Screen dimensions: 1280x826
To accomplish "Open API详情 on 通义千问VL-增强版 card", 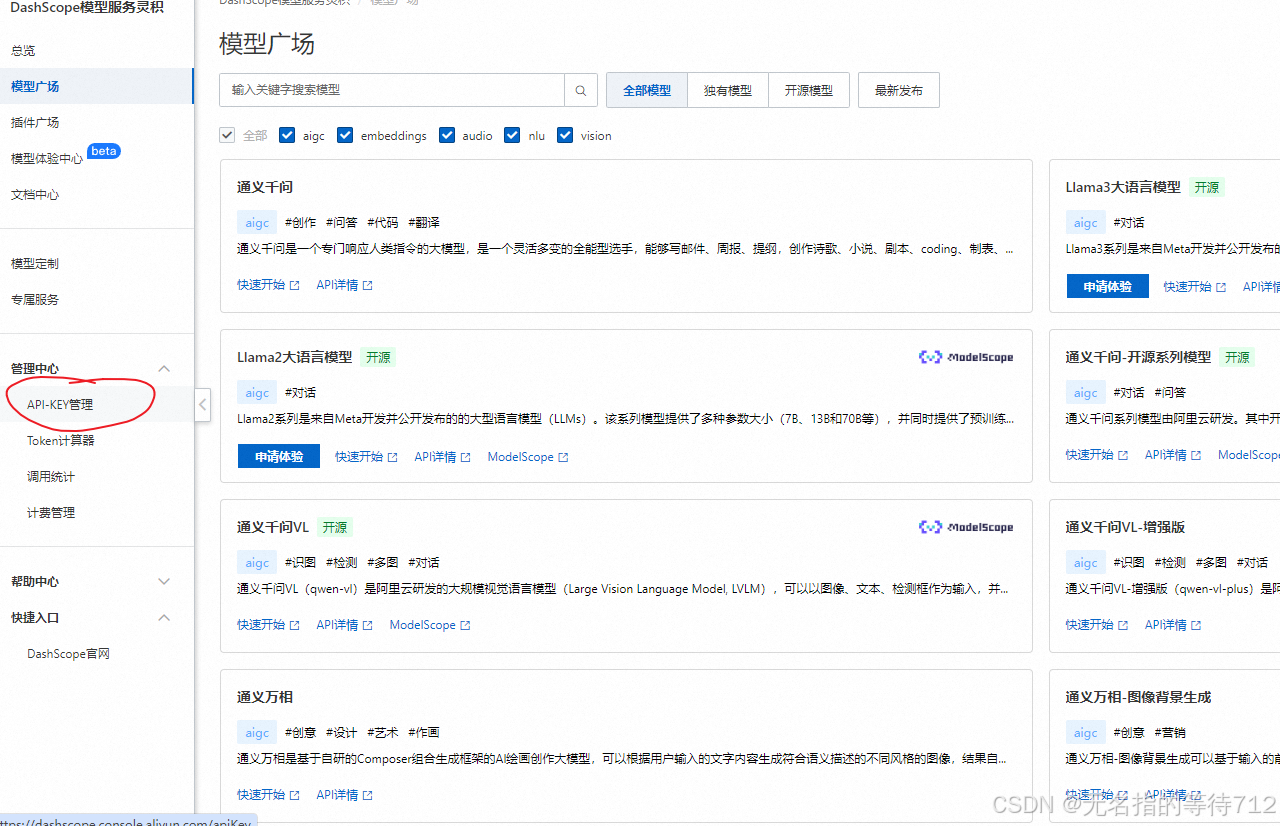I will pyautogui.click(x=1174, y=625).
